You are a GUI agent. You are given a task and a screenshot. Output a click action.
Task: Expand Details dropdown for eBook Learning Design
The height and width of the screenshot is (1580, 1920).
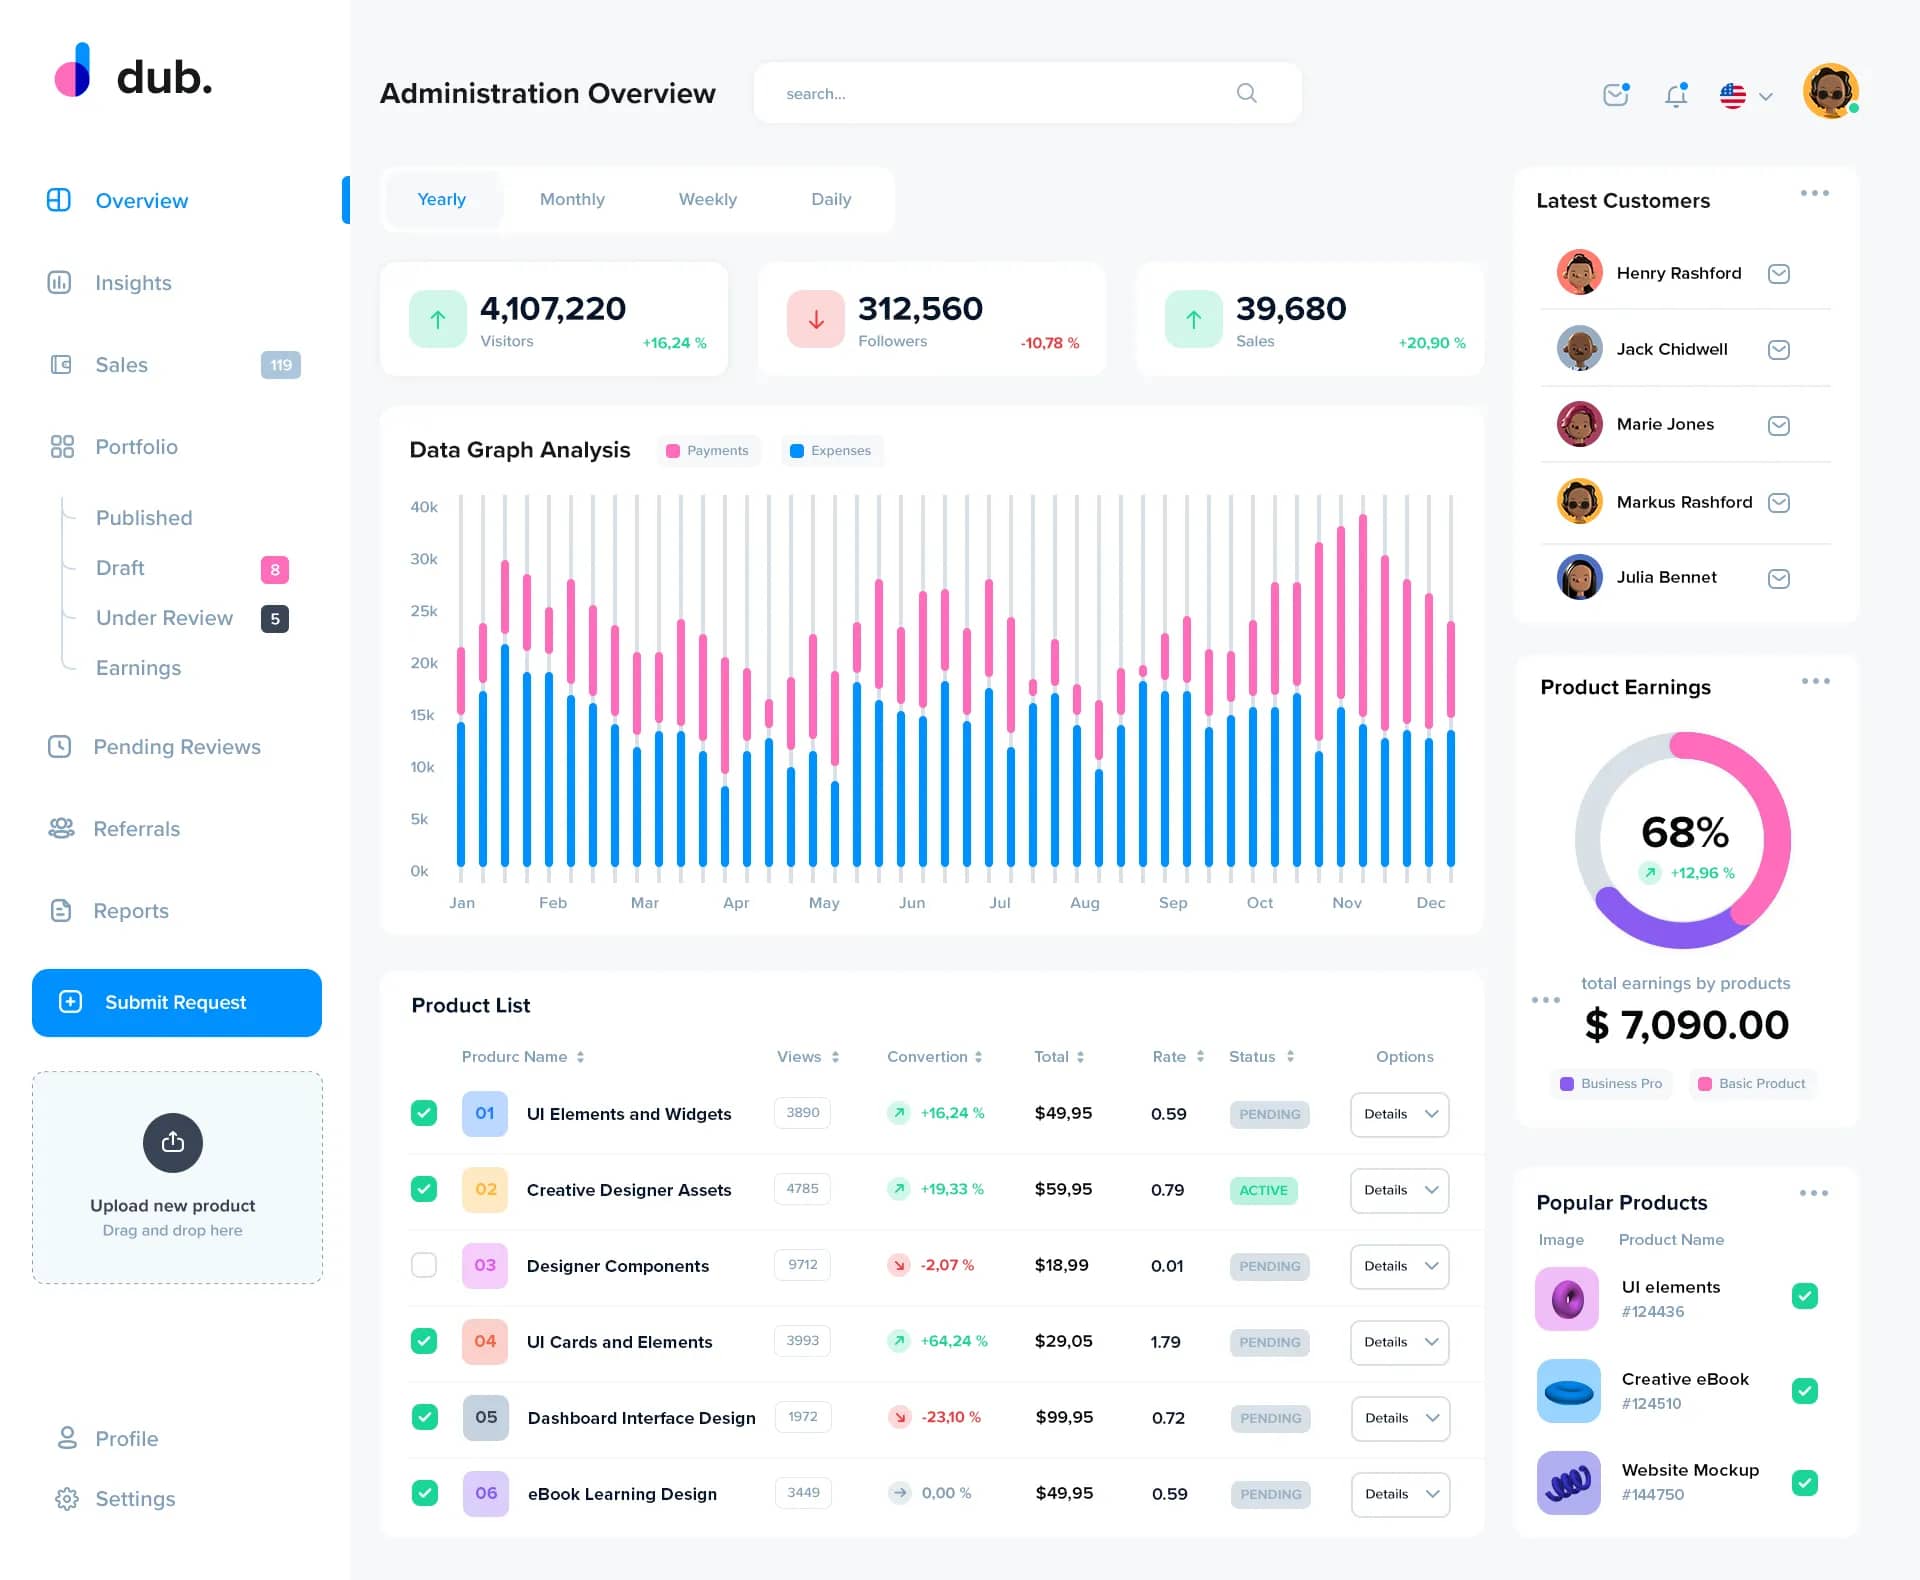pos(1400,1494)
